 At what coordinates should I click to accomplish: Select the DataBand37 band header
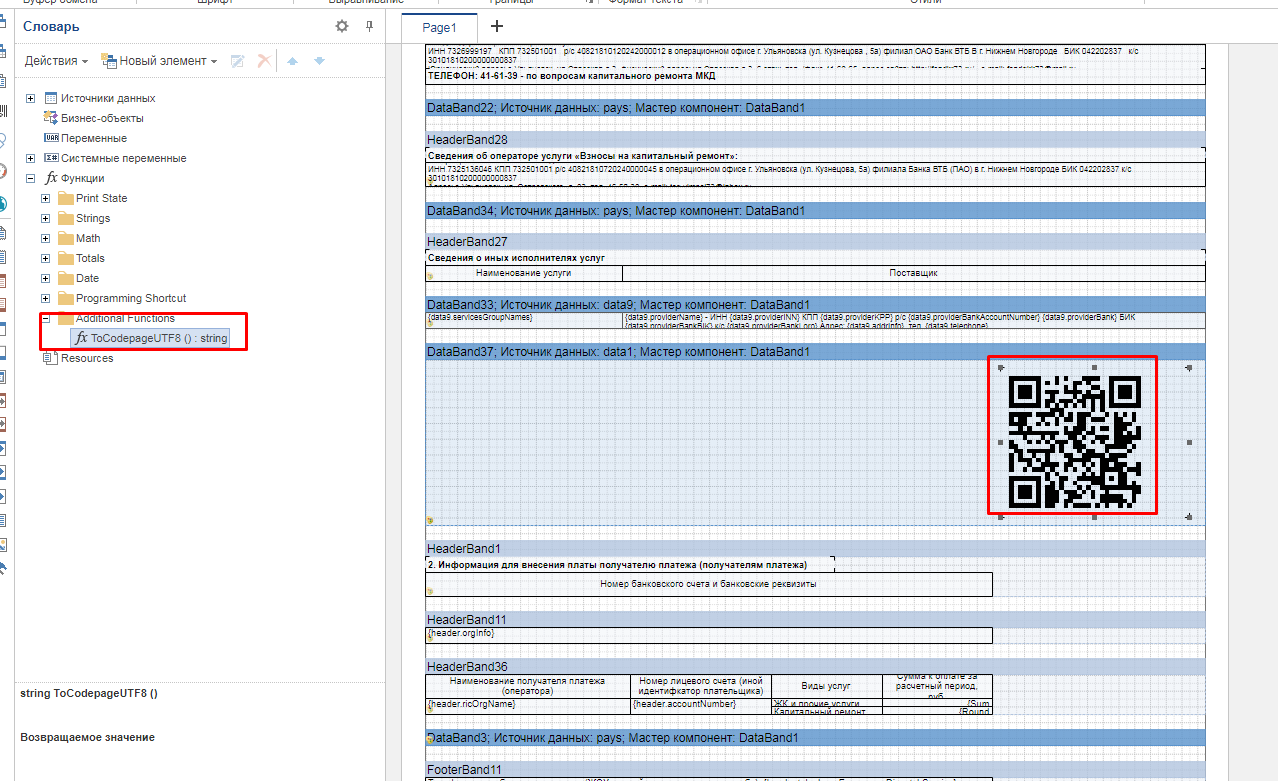click(x=815, y=352)
